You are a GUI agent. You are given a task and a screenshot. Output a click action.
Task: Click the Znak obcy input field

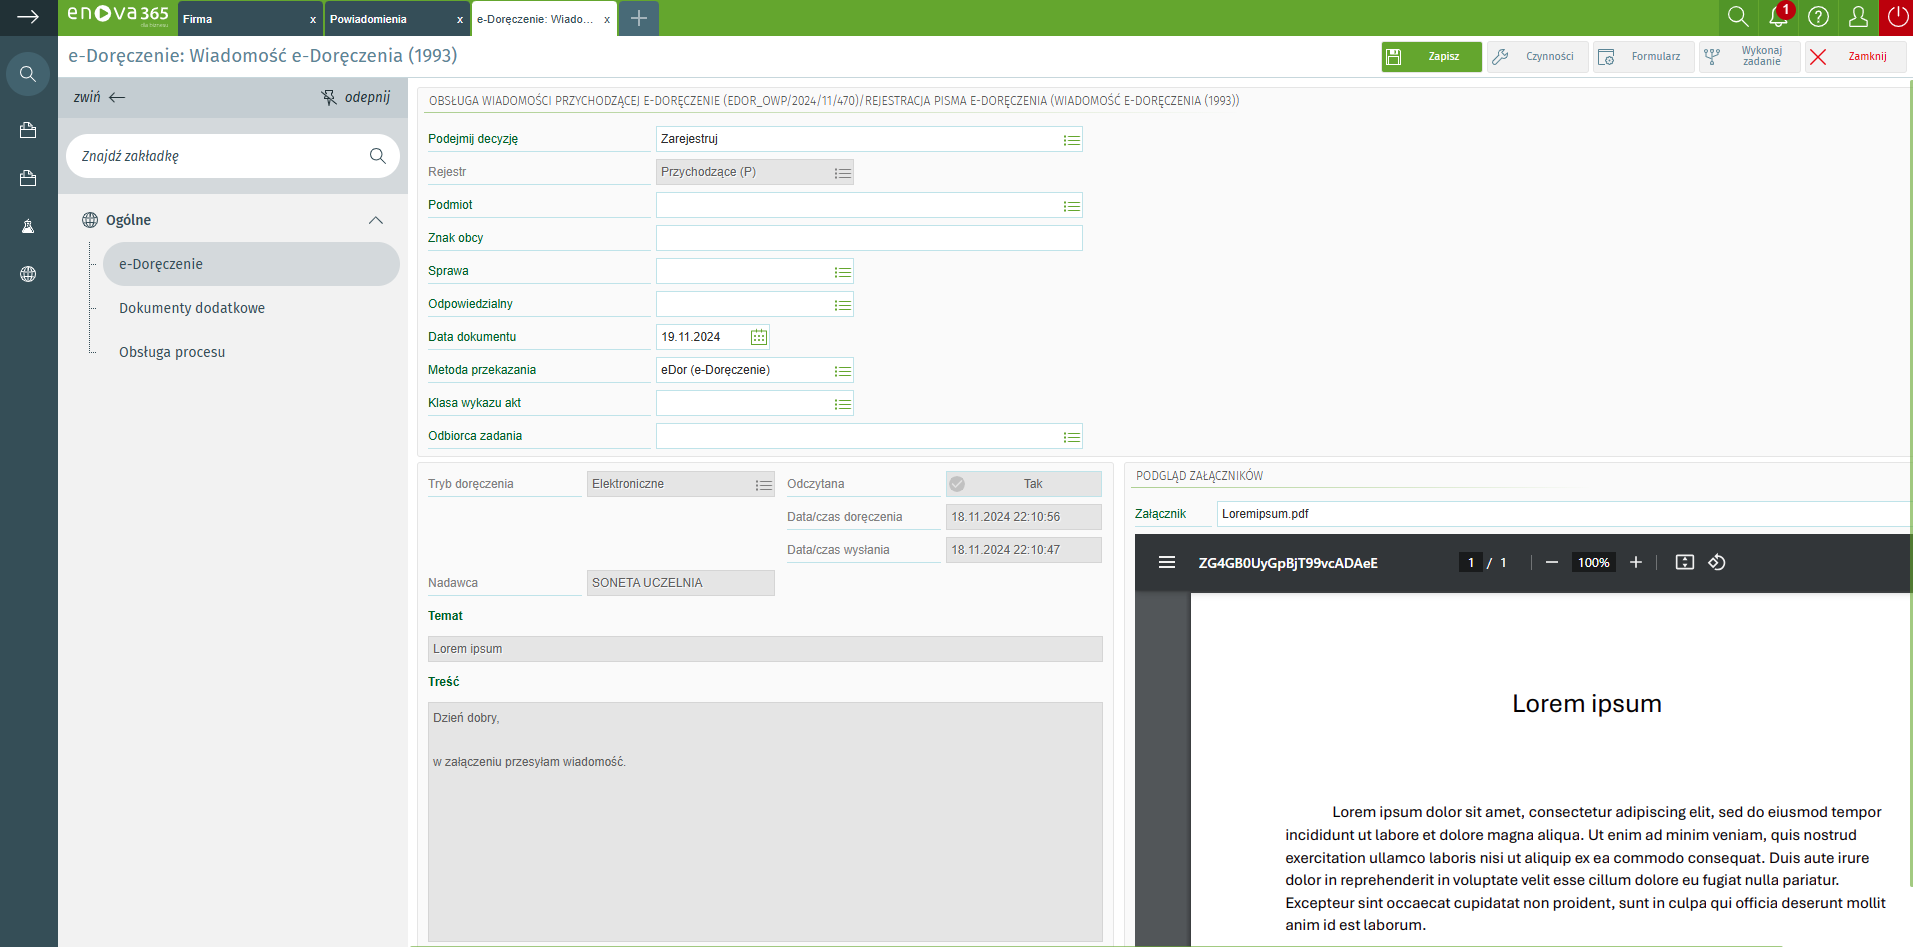click(868, 238)
